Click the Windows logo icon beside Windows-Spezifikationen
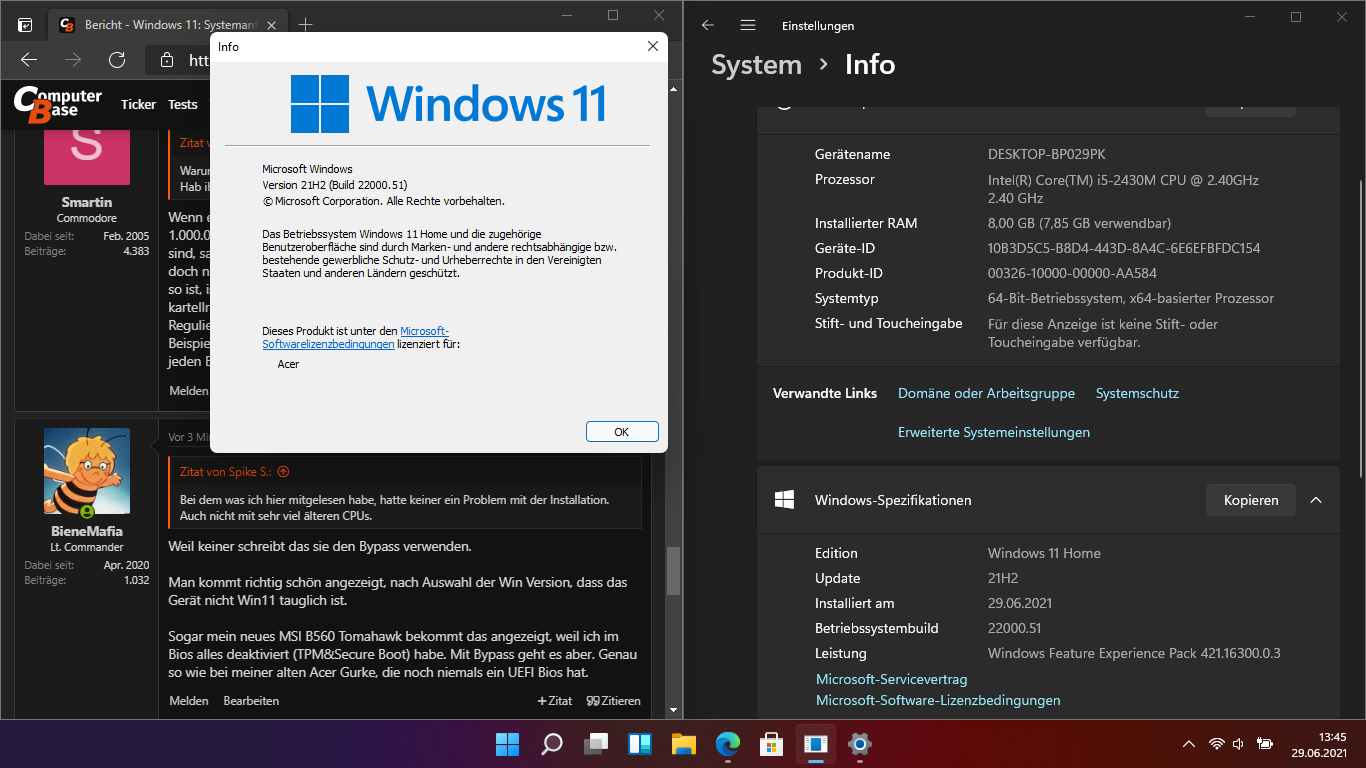This screenshot has height=768, width=1366. coord(784,499)
